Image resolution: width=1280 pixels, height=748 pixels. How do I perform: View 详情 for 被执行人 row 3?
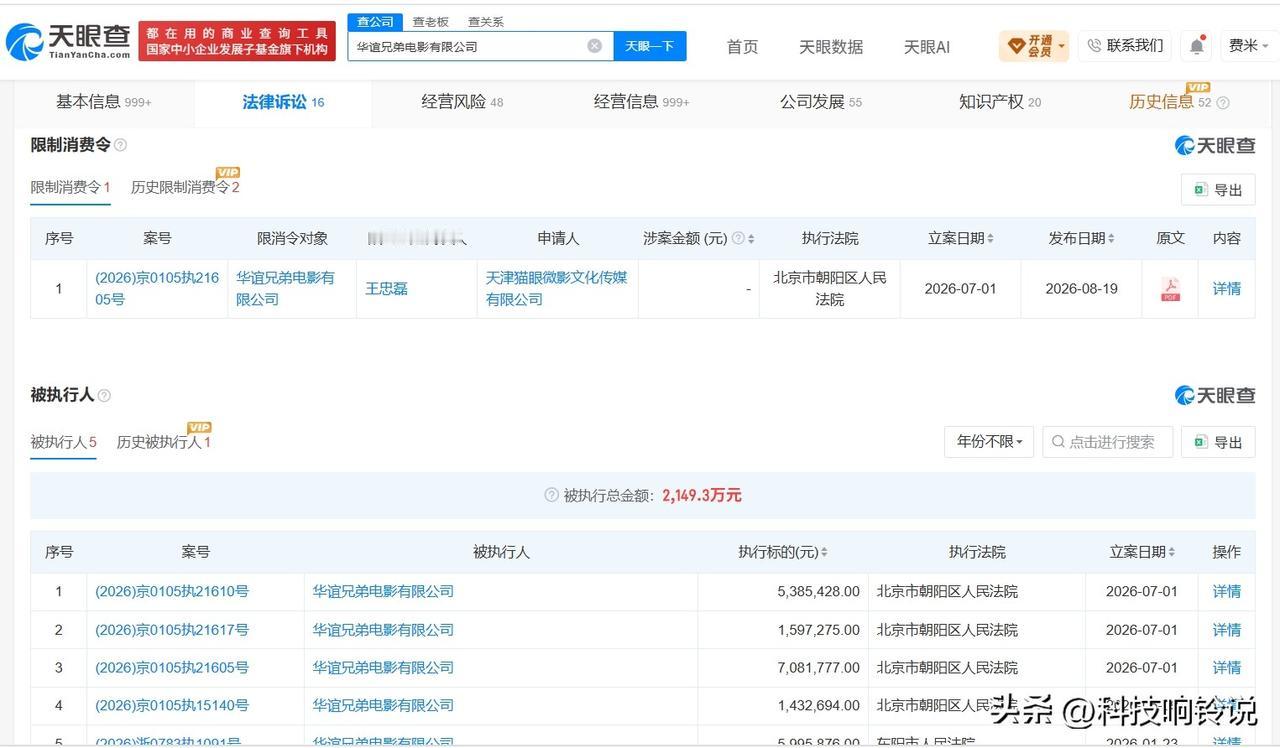[x=1226, y=668]
